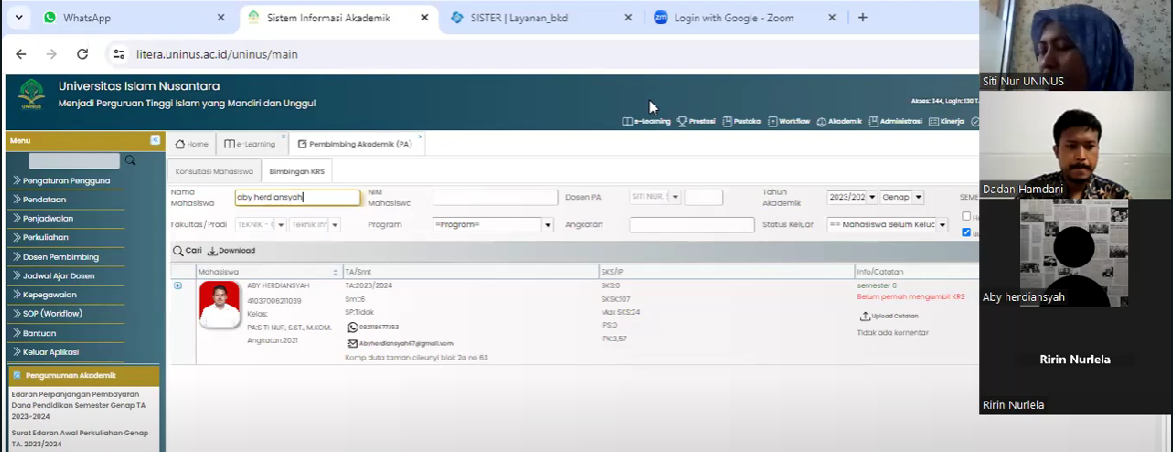Click the Upload Catatan icon
Viewport: 1173px width, 452px height.
coord(864,316)
